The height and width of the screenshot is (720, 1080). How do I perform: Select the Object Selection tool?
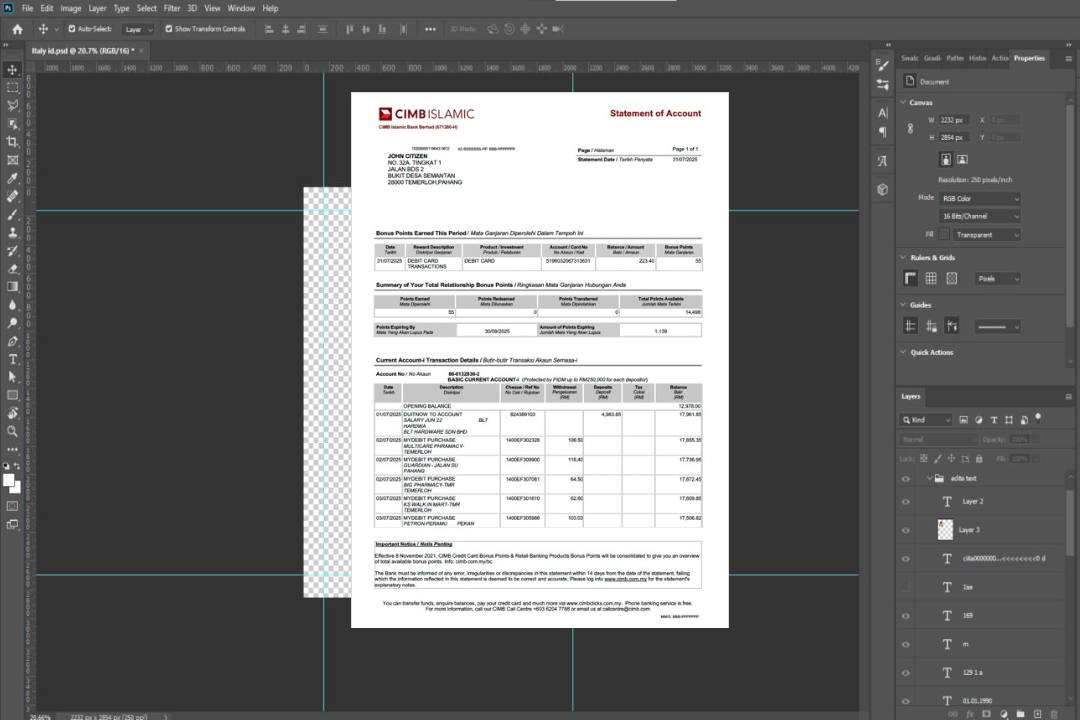pyautogui.click(x=12, y=124)
